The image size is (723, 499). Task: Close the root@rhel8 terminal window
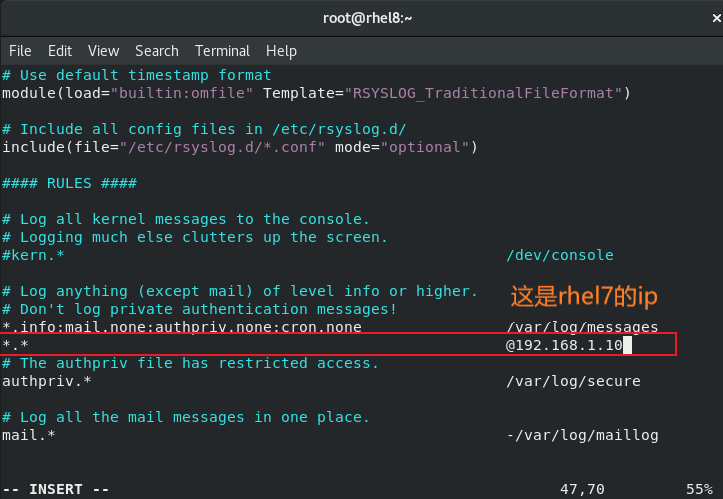click(717, 18)
